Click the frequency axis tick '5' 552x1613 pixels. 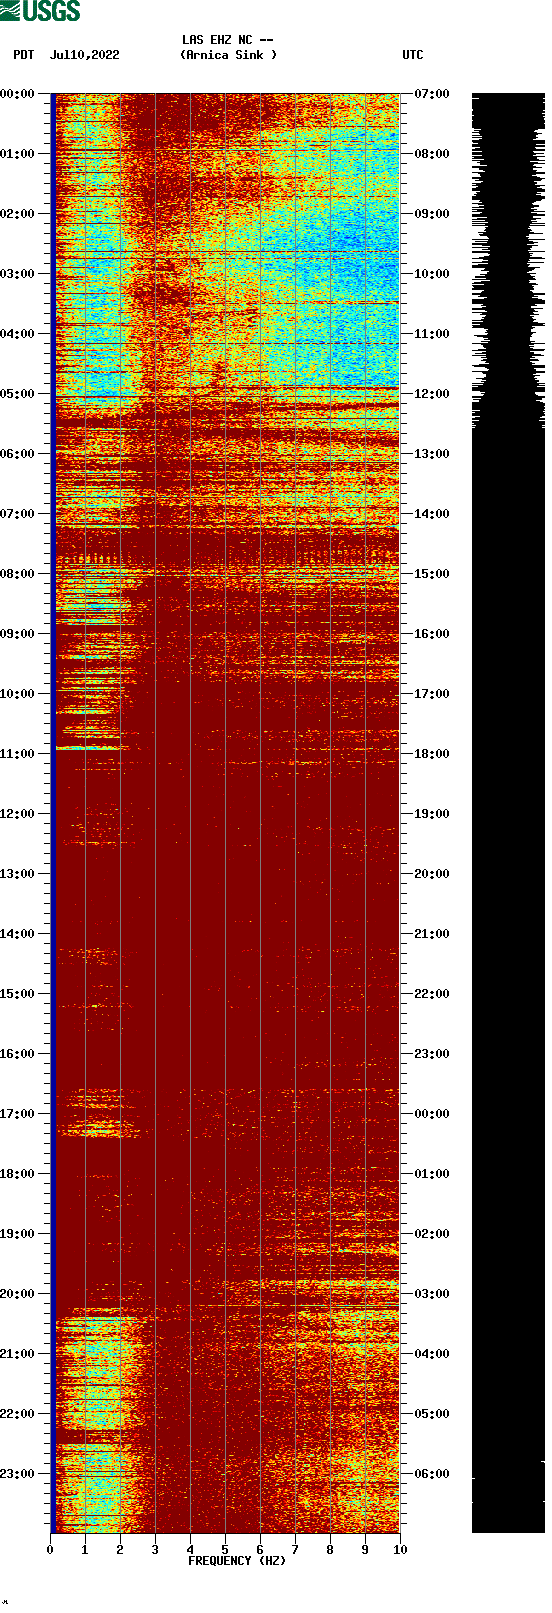coord(225,1550)
